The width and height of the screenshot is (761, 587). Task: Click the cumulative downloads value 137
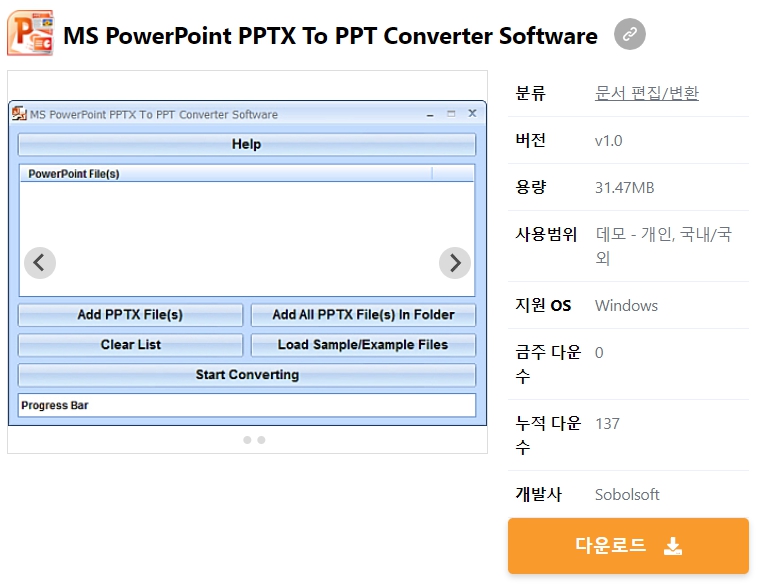click(607, 423)
